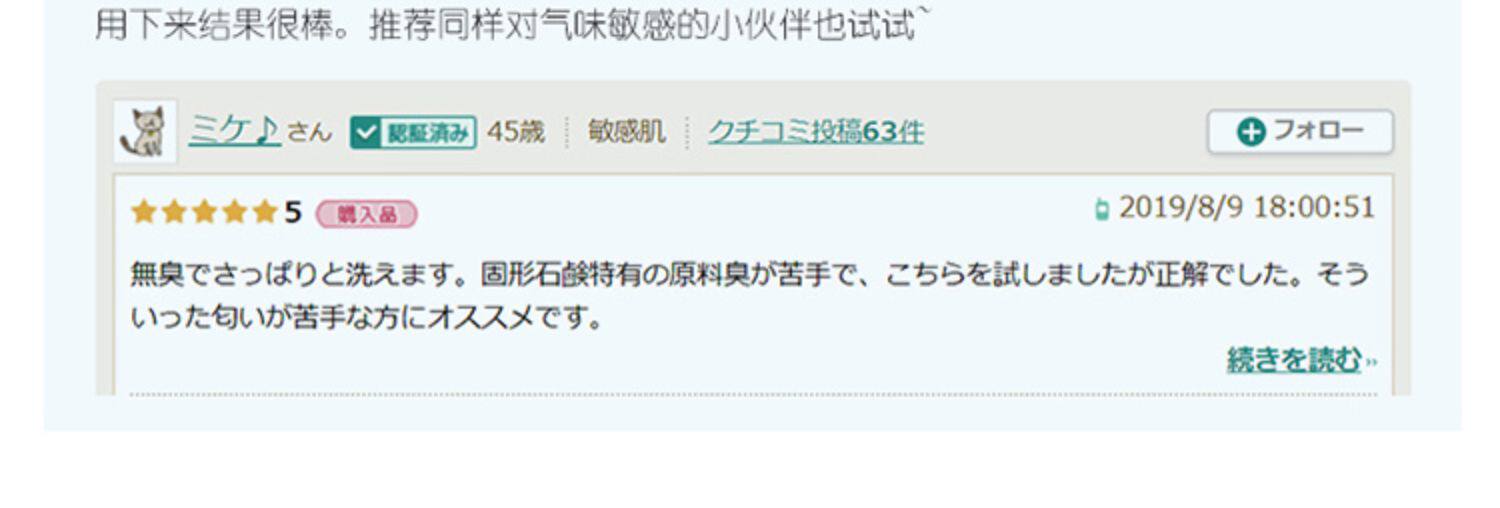Screen dimensions: 1500x508
Task: Open the cat avatar profile picture
Action: point(145,131)
